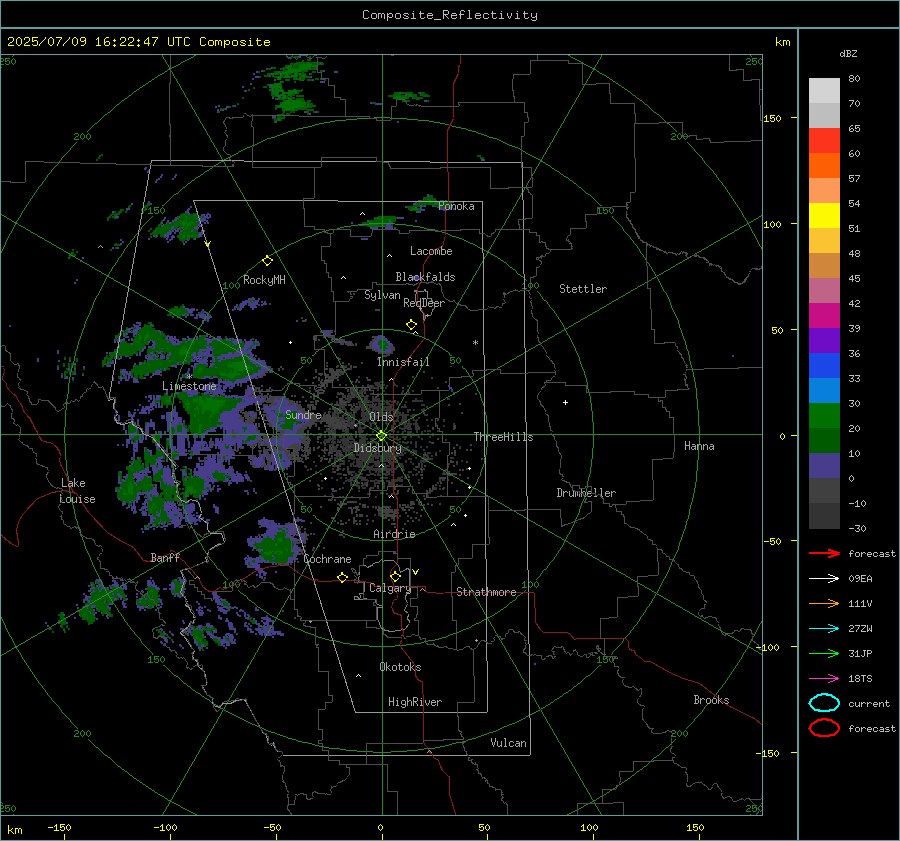Click the yellow V marker beside Calgary

pyautogui.click(x=416, y=572)
